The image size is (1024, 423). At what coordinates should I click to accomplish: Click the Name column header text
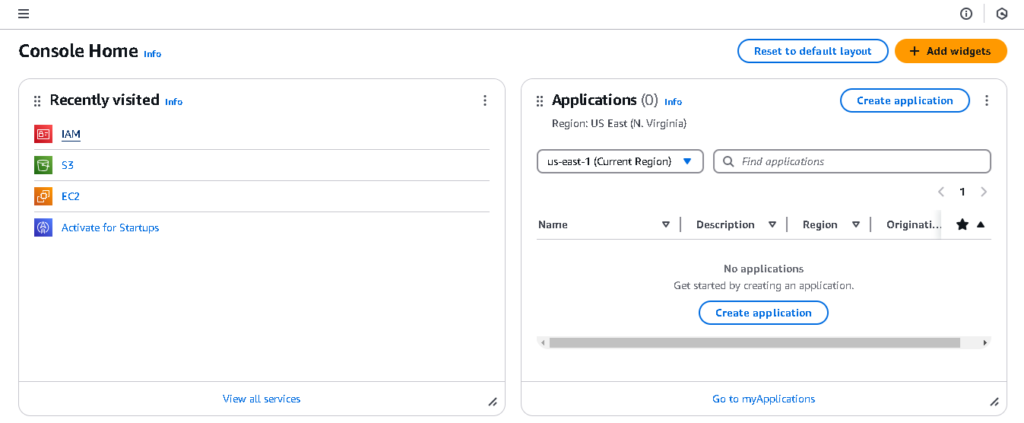tap(552, 225)
